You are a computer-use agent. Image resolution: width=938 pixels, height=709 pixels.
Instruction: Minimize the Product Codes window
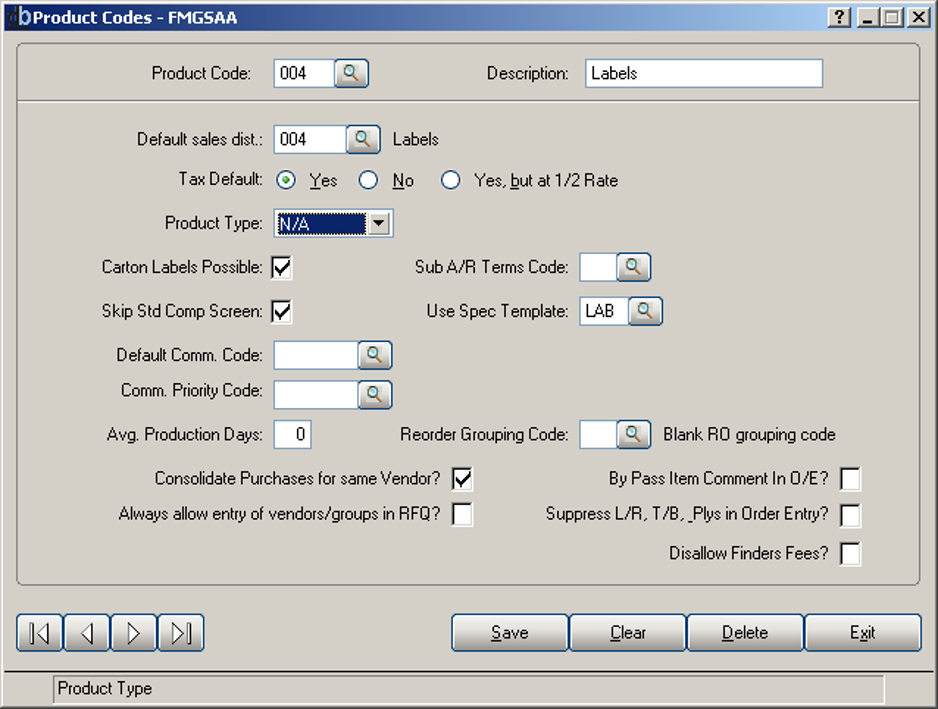click(868, 17)
